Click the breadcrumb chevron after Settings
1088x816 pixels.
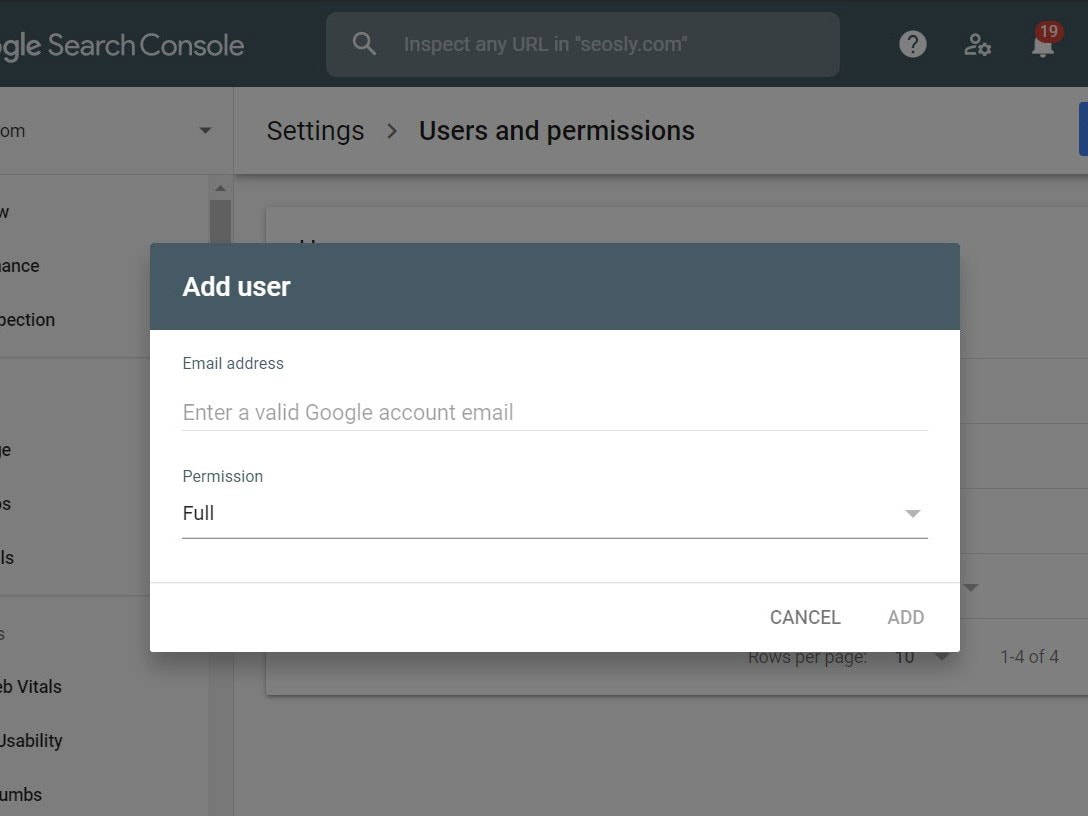tap(392, 130)
